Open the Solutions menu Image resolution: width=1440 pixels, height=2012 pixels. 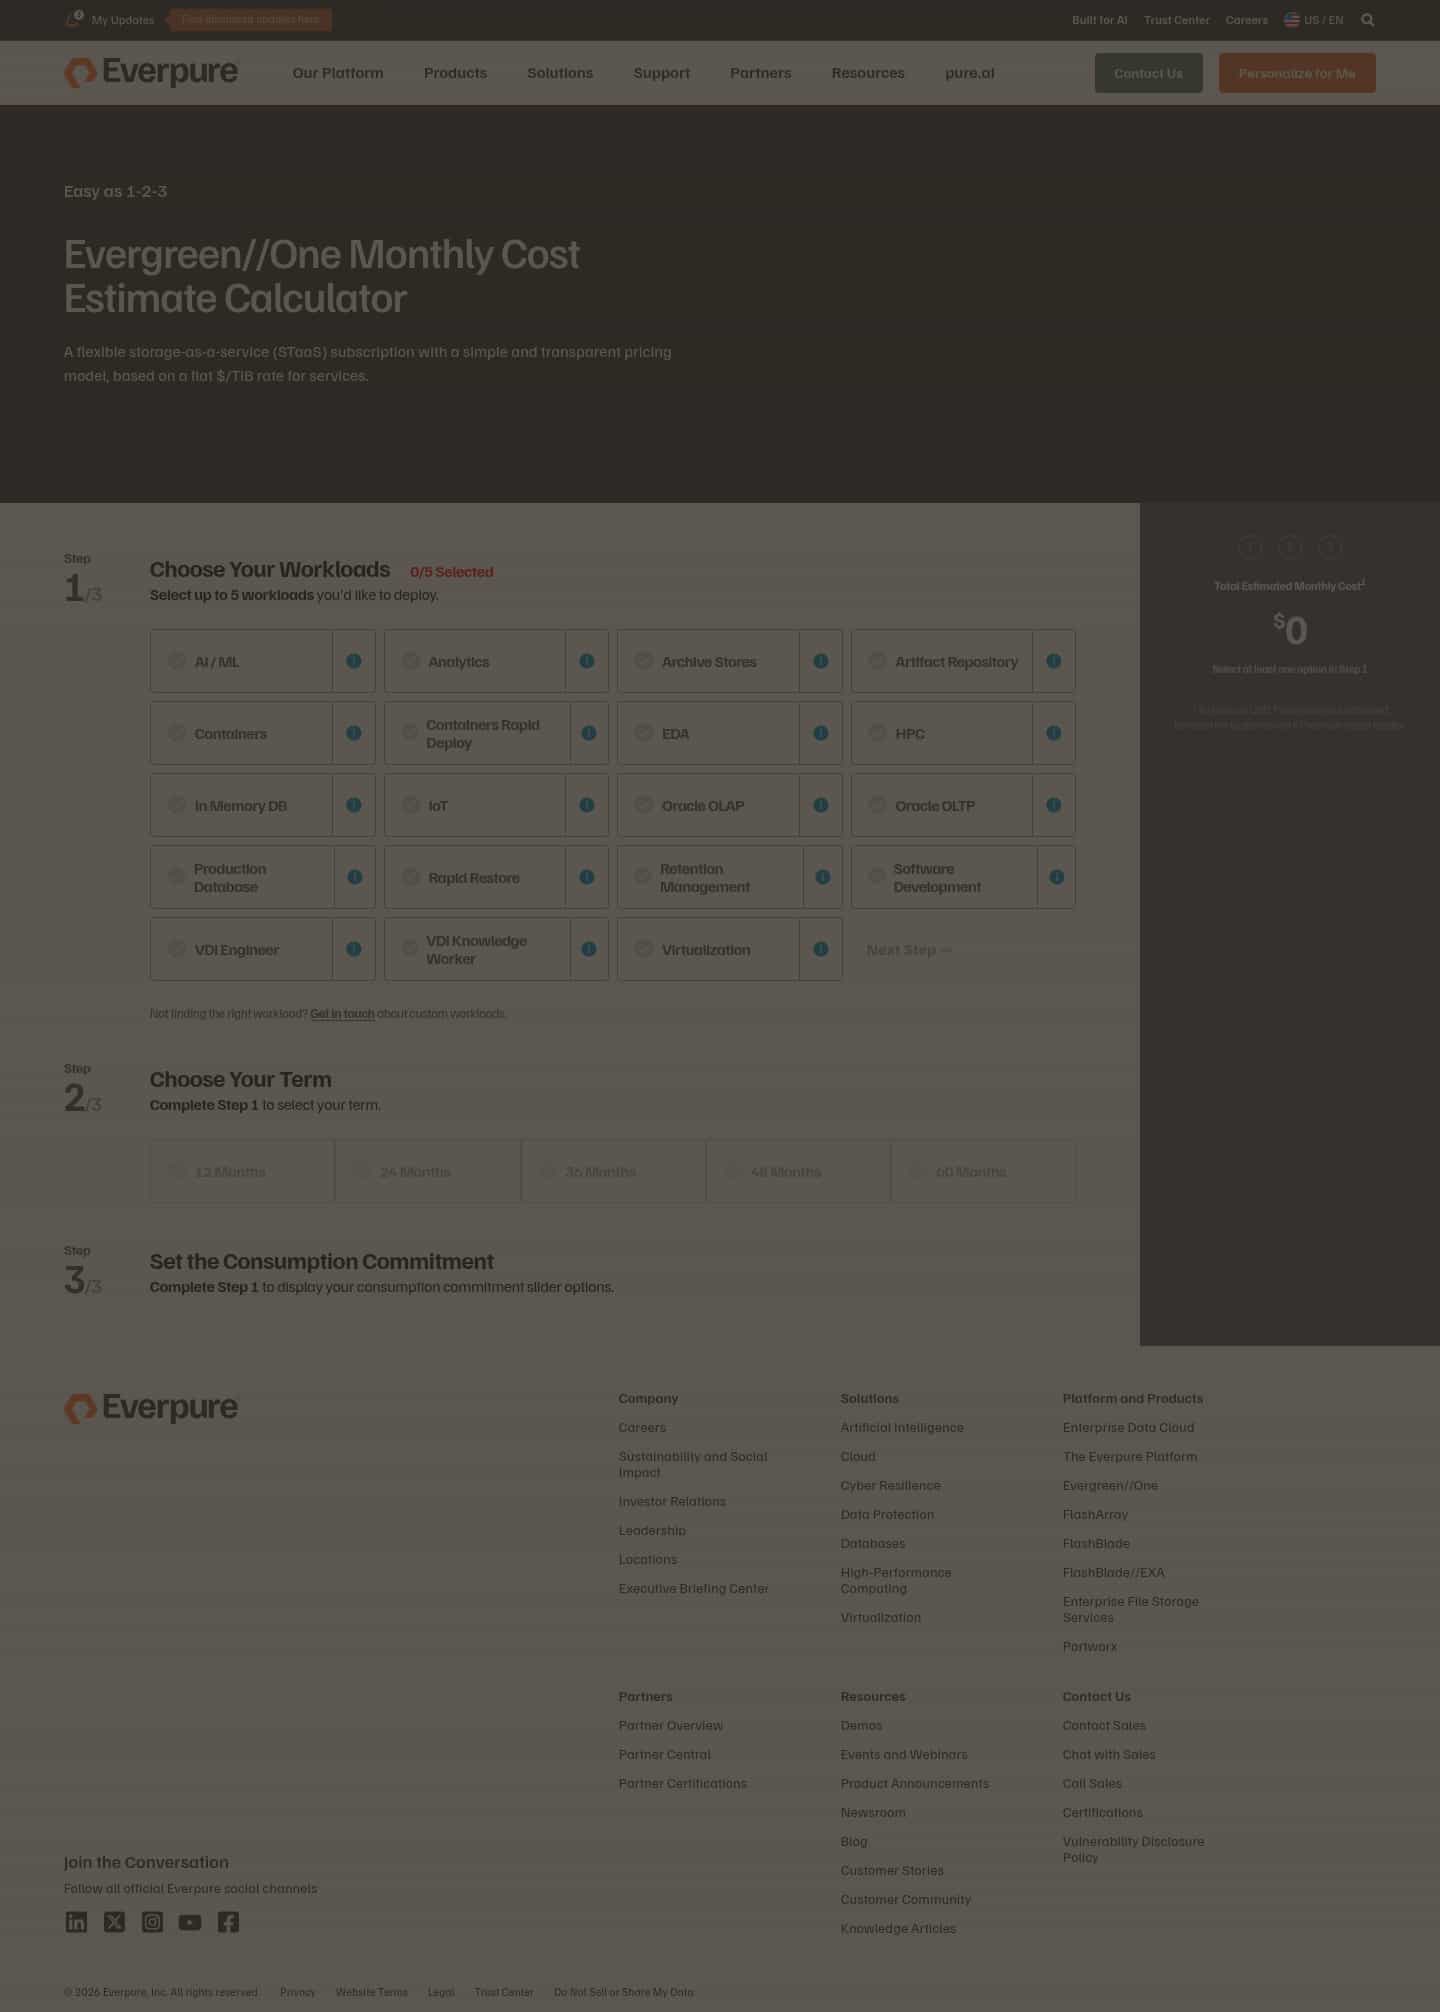560,73
